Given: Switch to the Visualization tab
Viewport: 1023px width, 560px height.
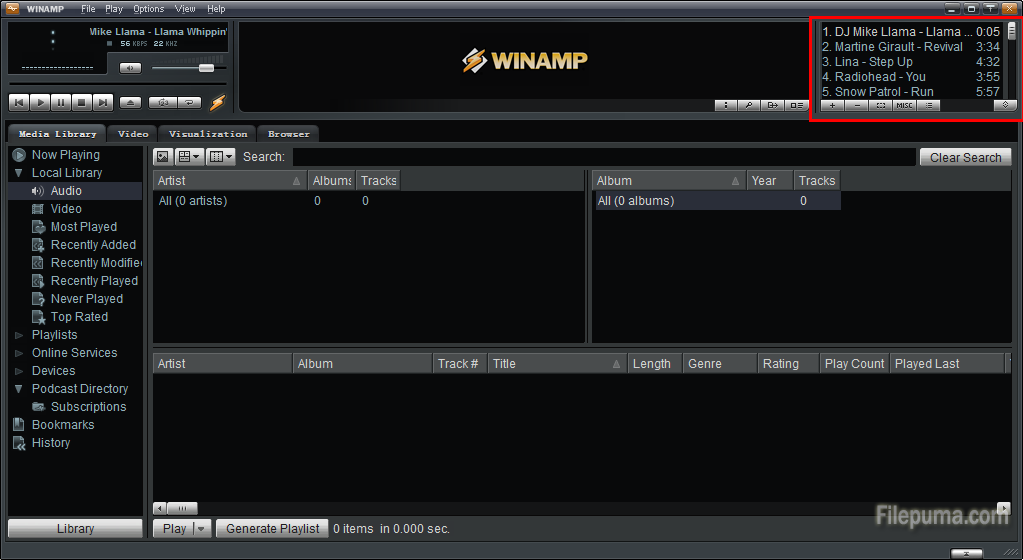Looking at the screenshot, I should pos(207,134).
